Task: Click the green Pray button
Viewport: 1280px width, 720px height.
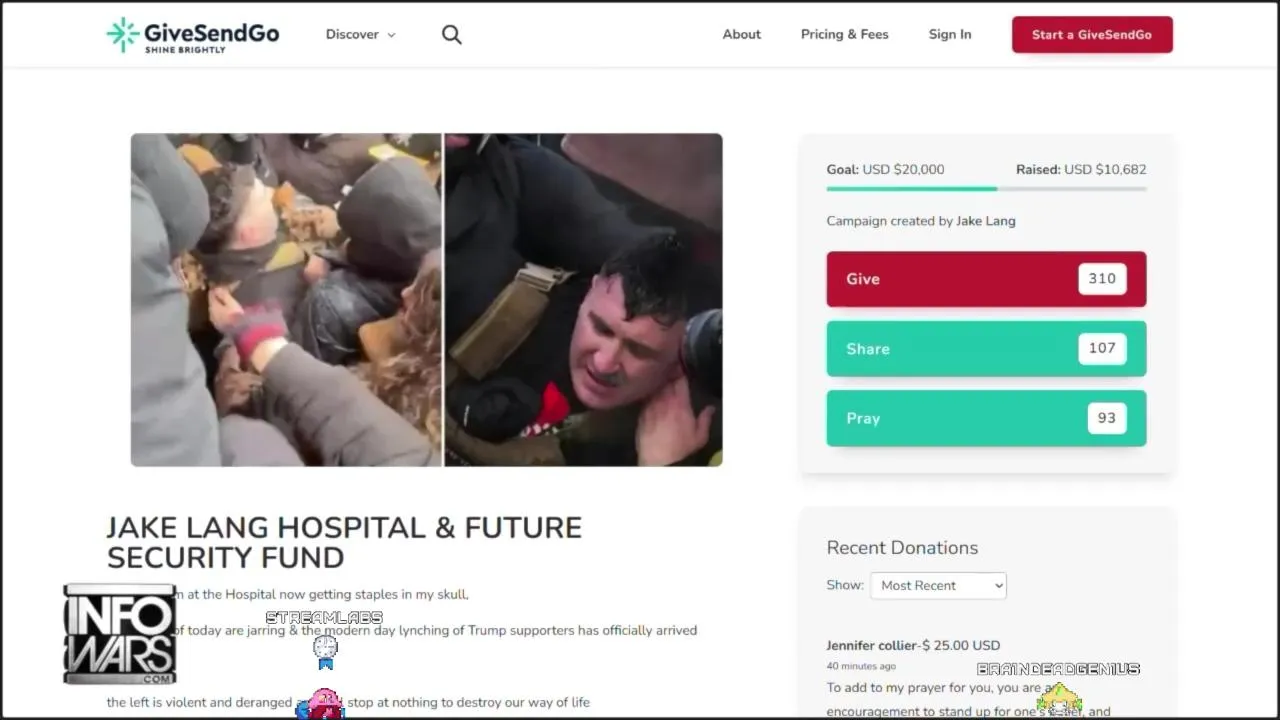Action: (x=986, y=418)
